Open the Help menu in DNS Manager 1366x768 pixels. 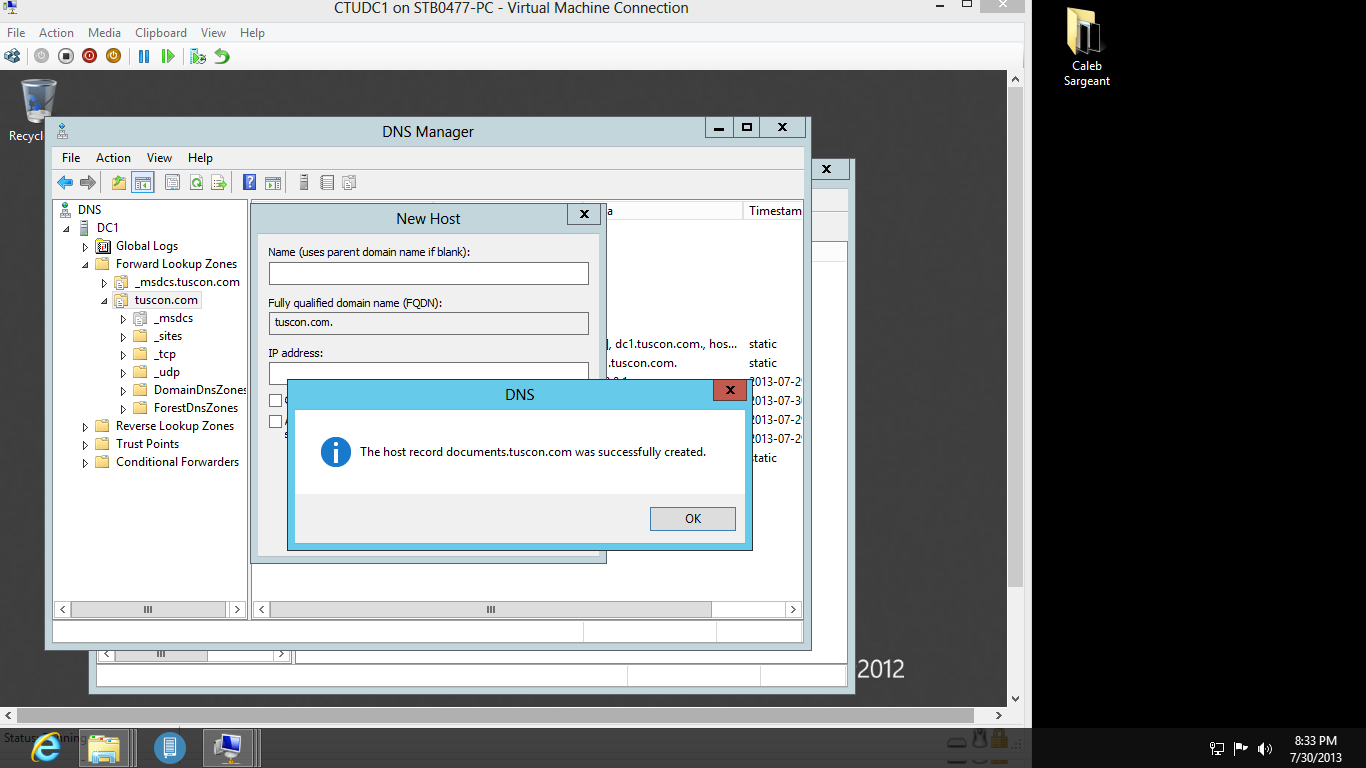[x=200, y=158]
